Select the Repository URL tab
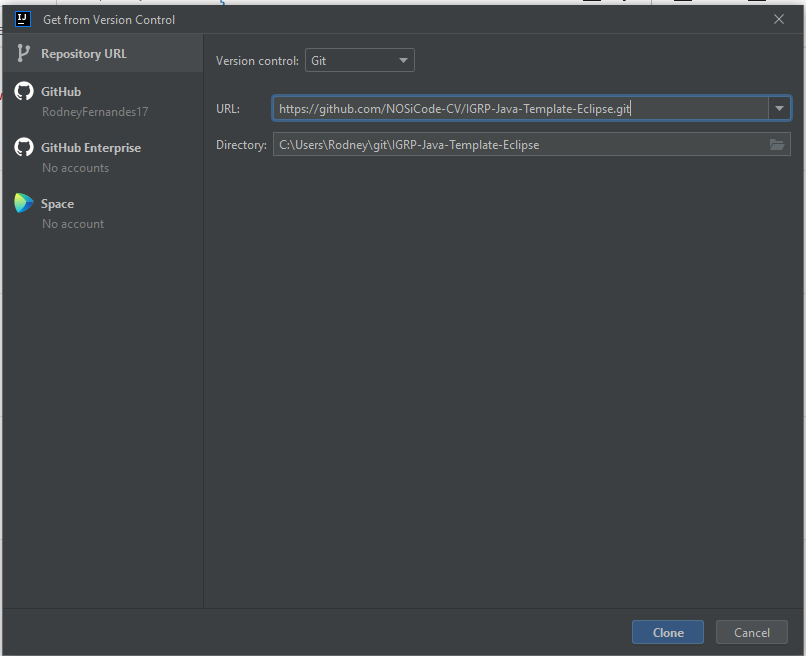 click(x=103, y=53)
